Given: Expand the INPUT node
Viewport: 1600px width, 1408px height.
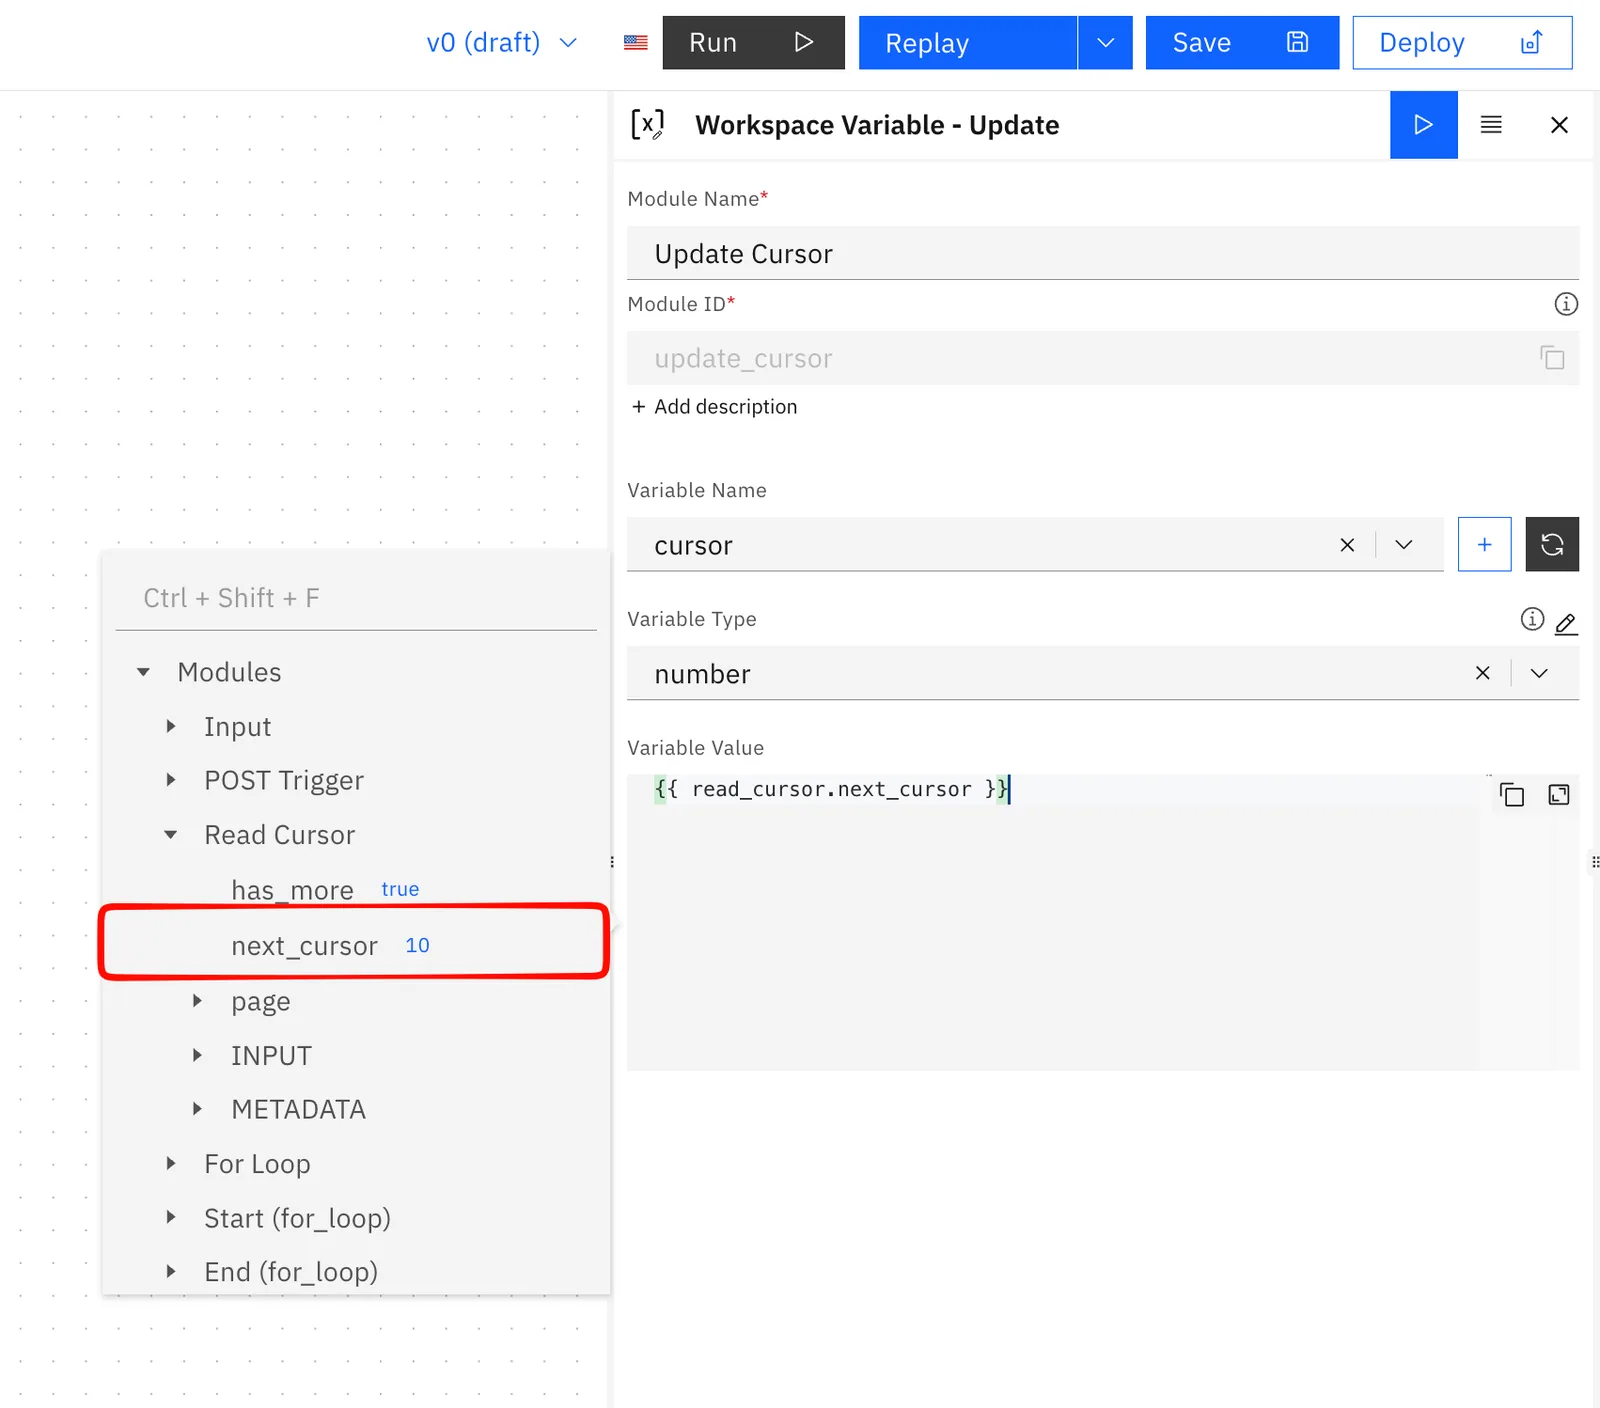Looking at the screenshot, I should pyautogui.click(x=197, y=1055).
